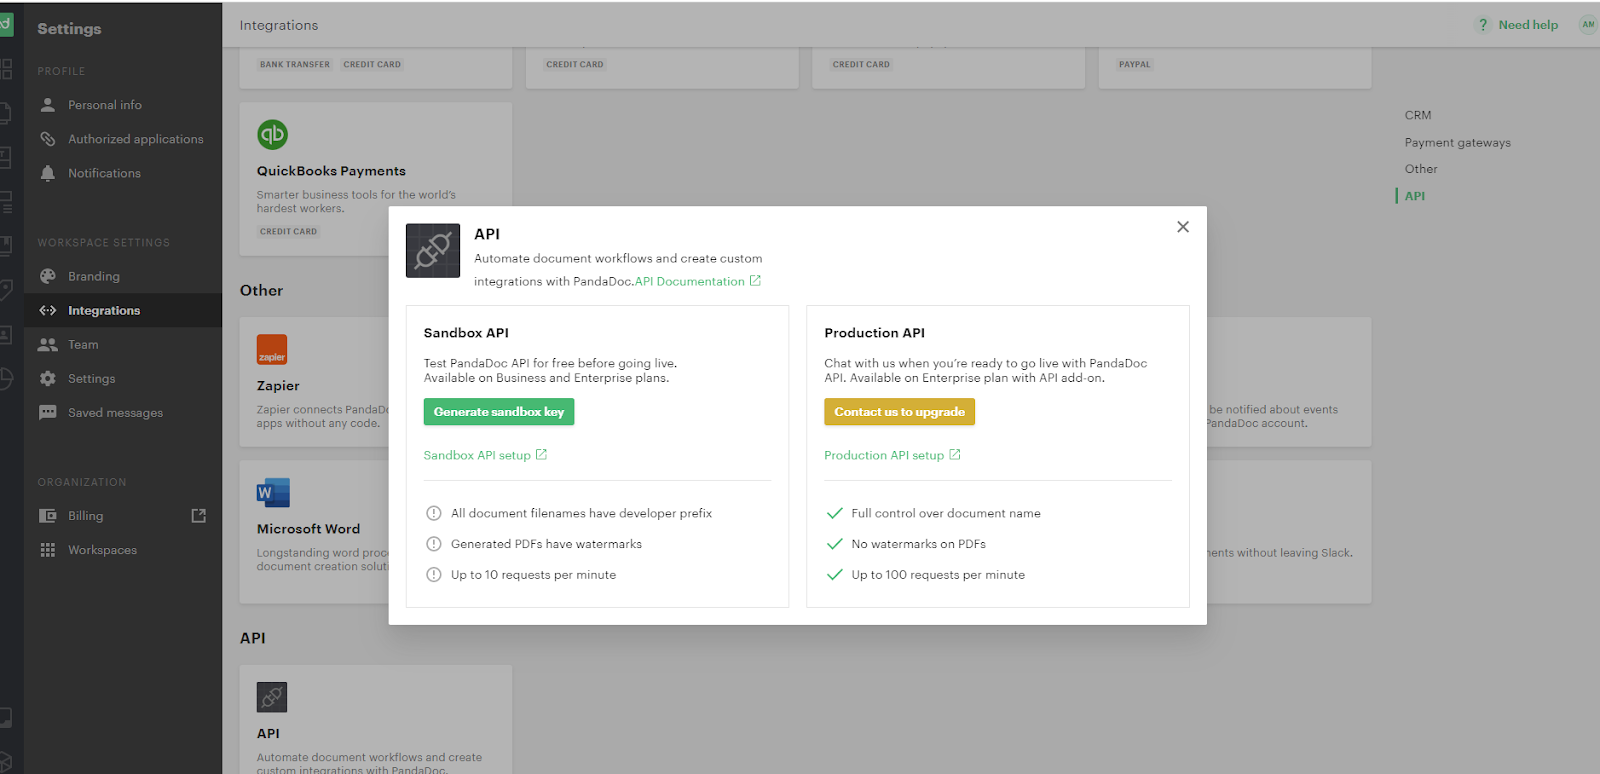The width and height of the screenshot is (1600, 774).
Task: Click the PandaDoc logo in top-left corner
Action: pyautogui.click(x=6, y=24)
